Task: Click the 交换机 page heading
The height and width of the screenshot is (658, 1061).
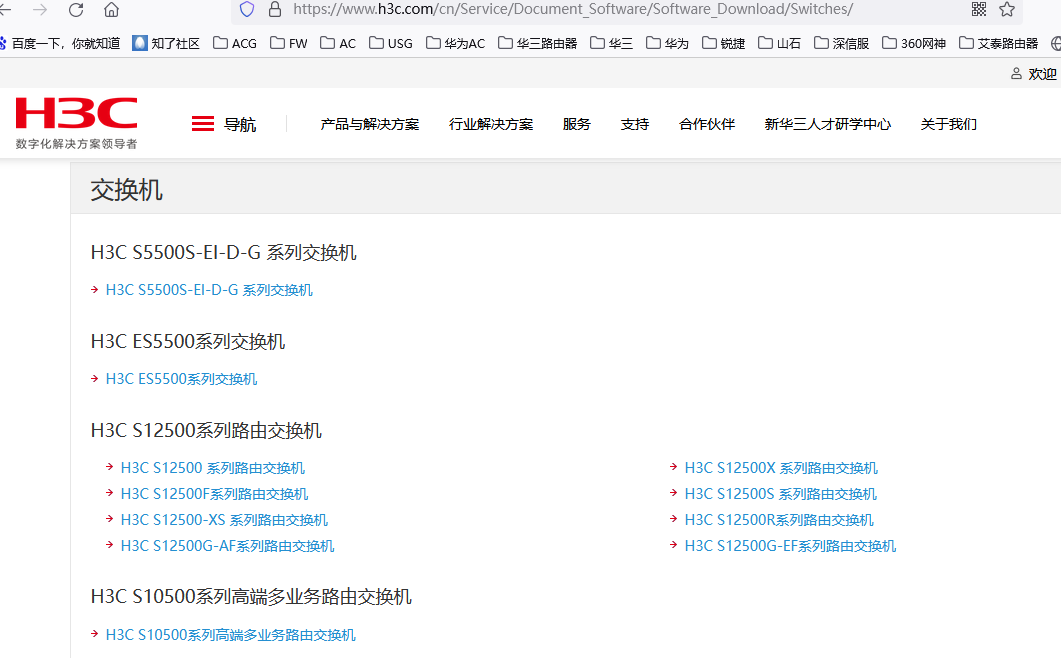Action: click(127, 190)
